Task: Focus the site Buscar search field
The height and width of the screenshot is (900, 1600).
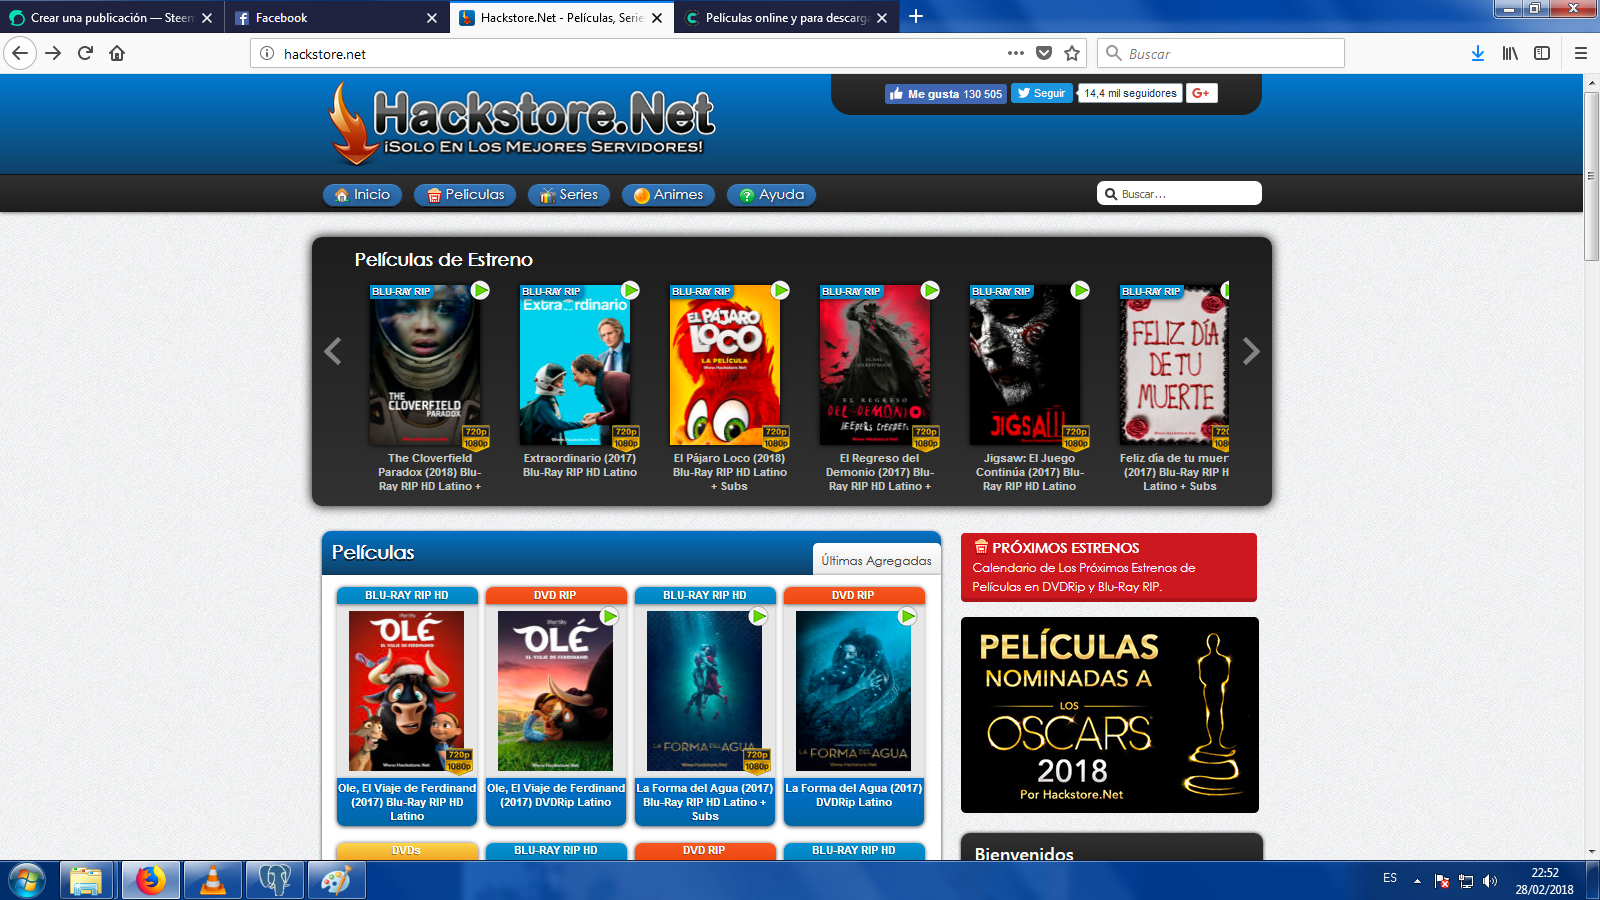Action: point(1179,193)
